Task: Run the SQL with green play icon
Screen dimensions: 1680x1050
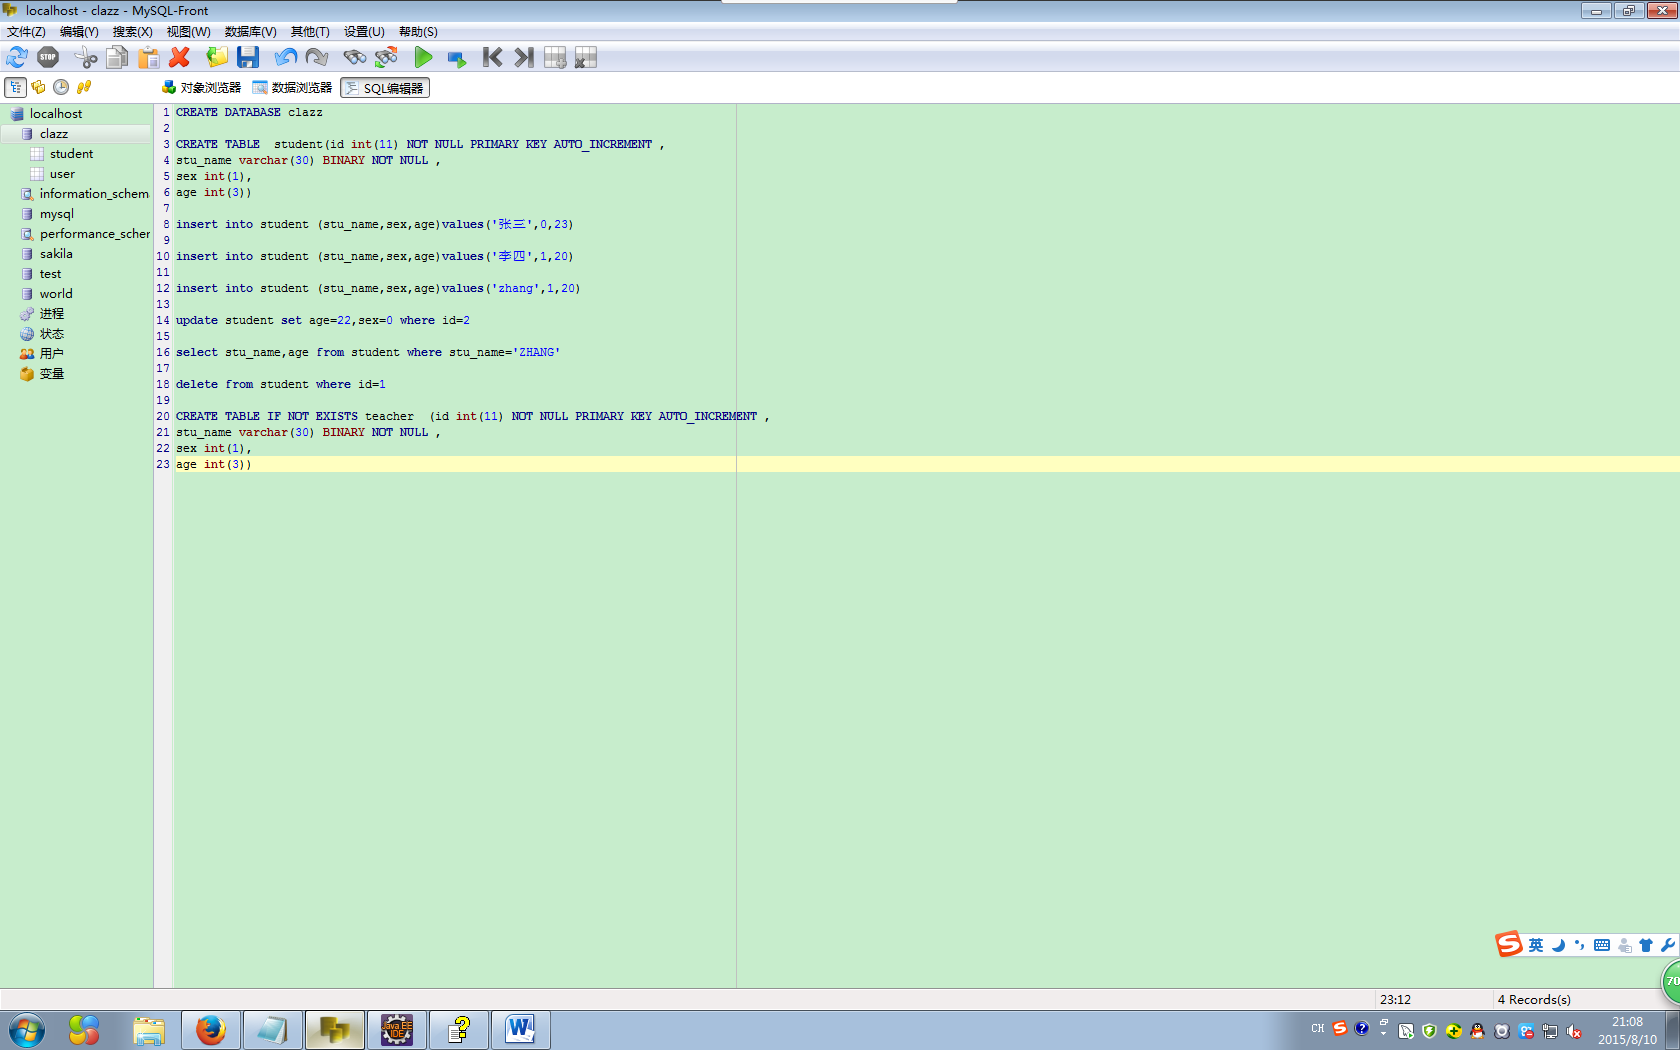Action: 423,58
